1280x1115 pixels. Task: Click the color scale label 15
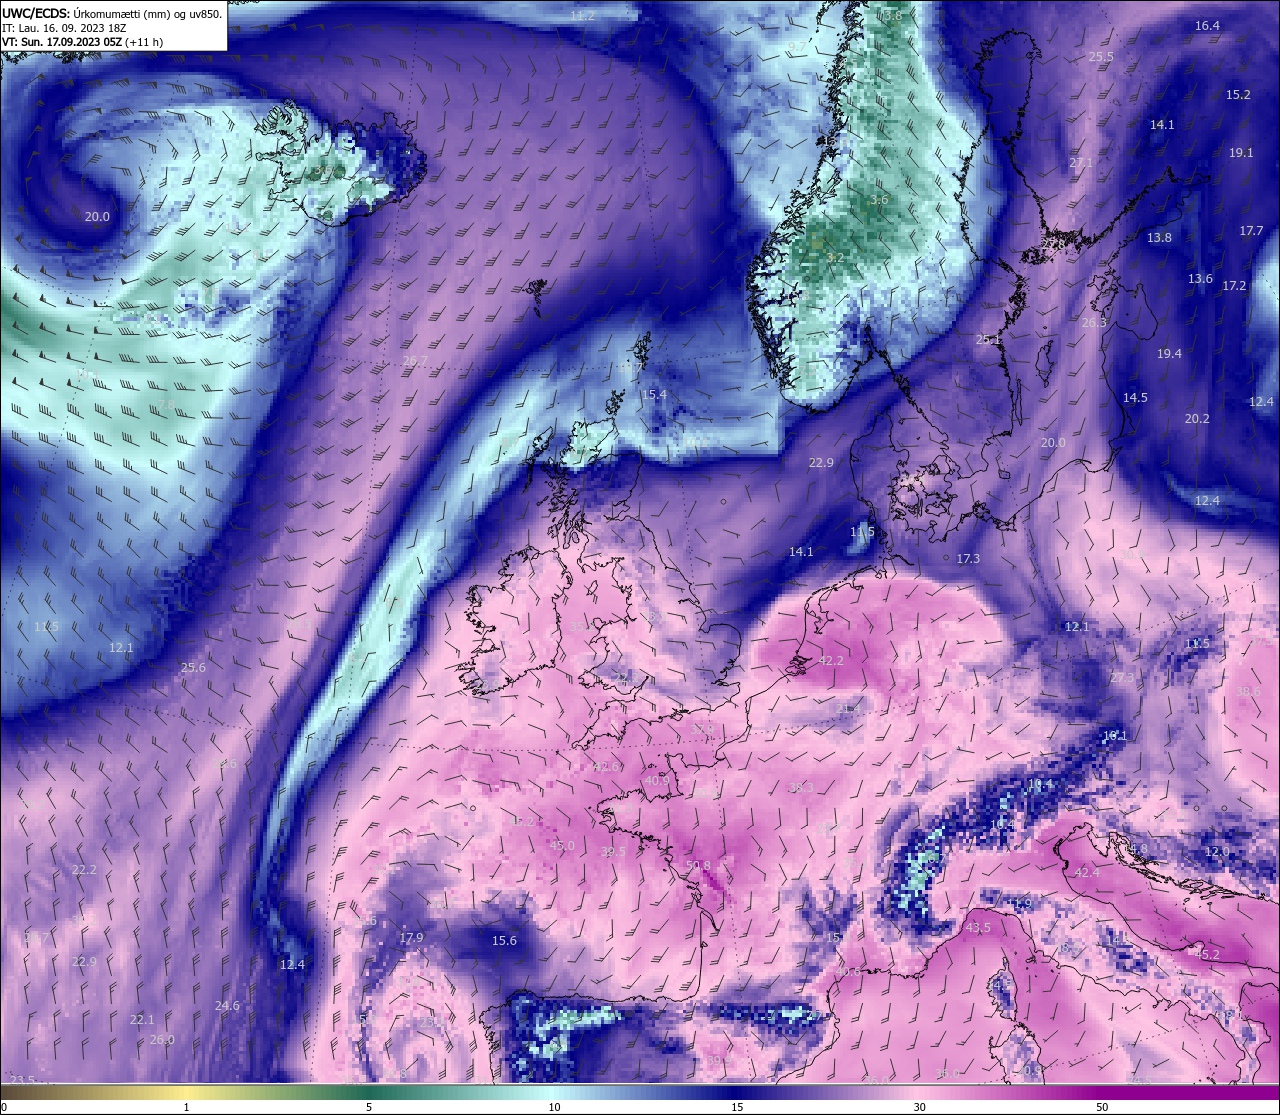[x=737, y=1108]
